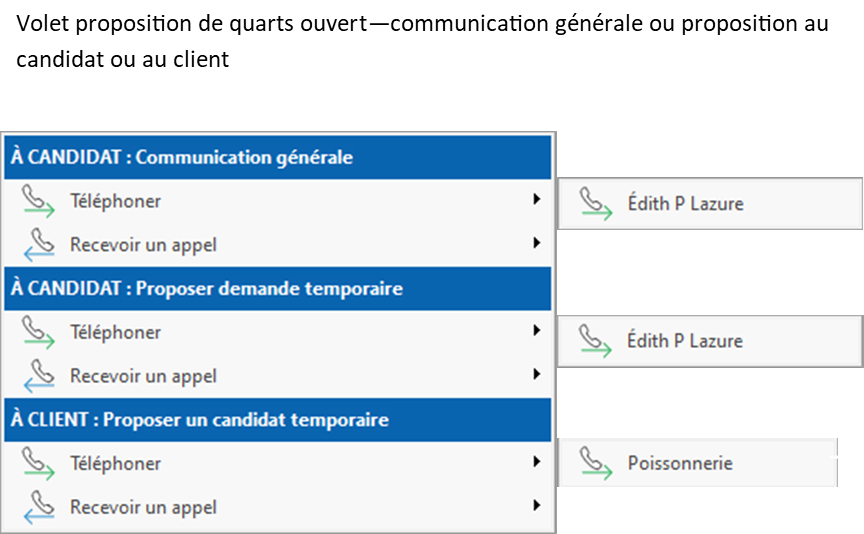Screen dimensions: 864x534
Task: Expand Recevoir un appel arrow under Communication générale
Action: 537,243
